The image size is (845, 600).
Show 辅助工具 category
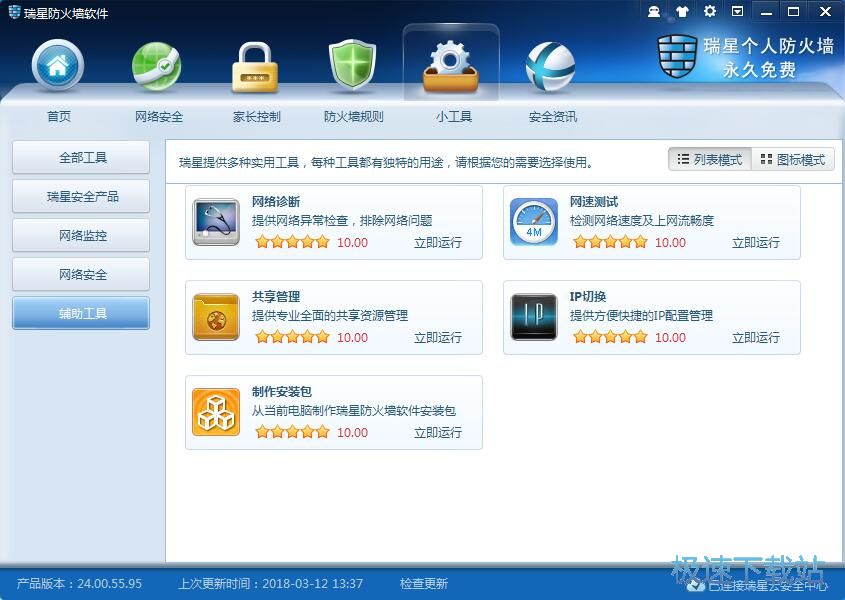point(81,313)
